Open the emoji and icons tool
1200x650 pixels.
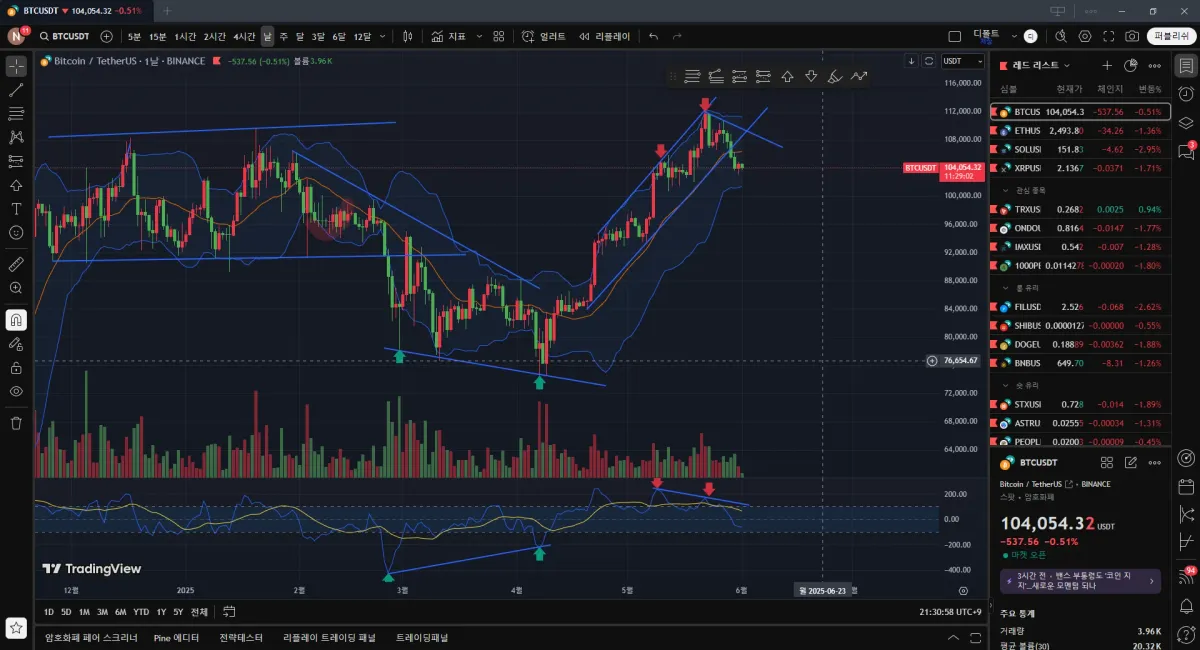coord(16,232)
